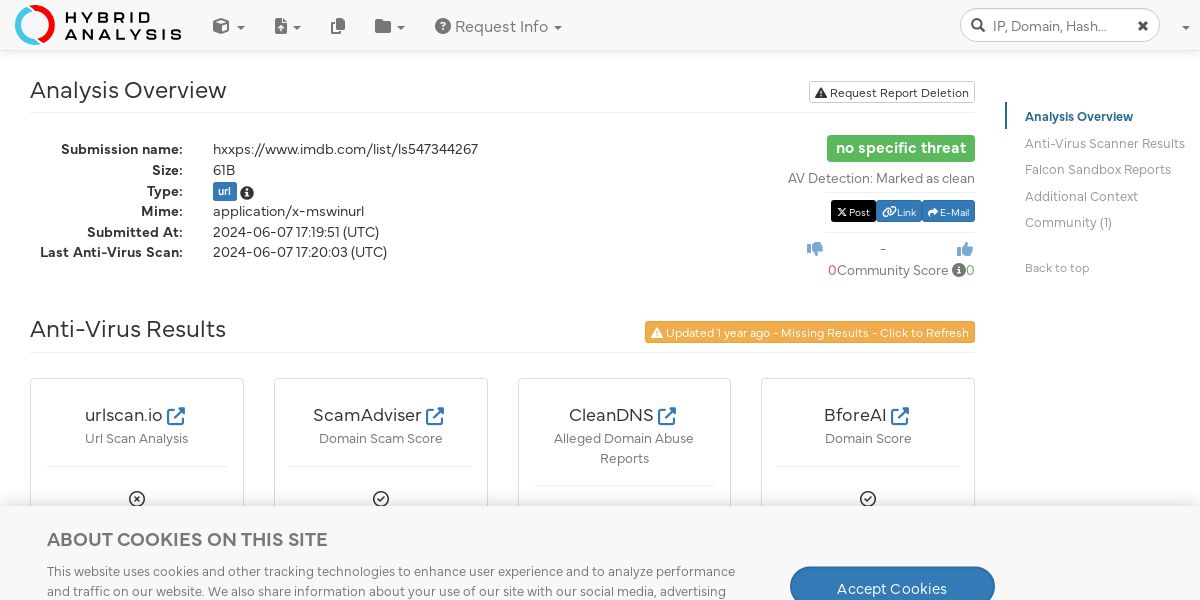Click the search magnifier icon
Viewport: 1200px width, 600px height.
pyautogui.click(x=977, y=26)
